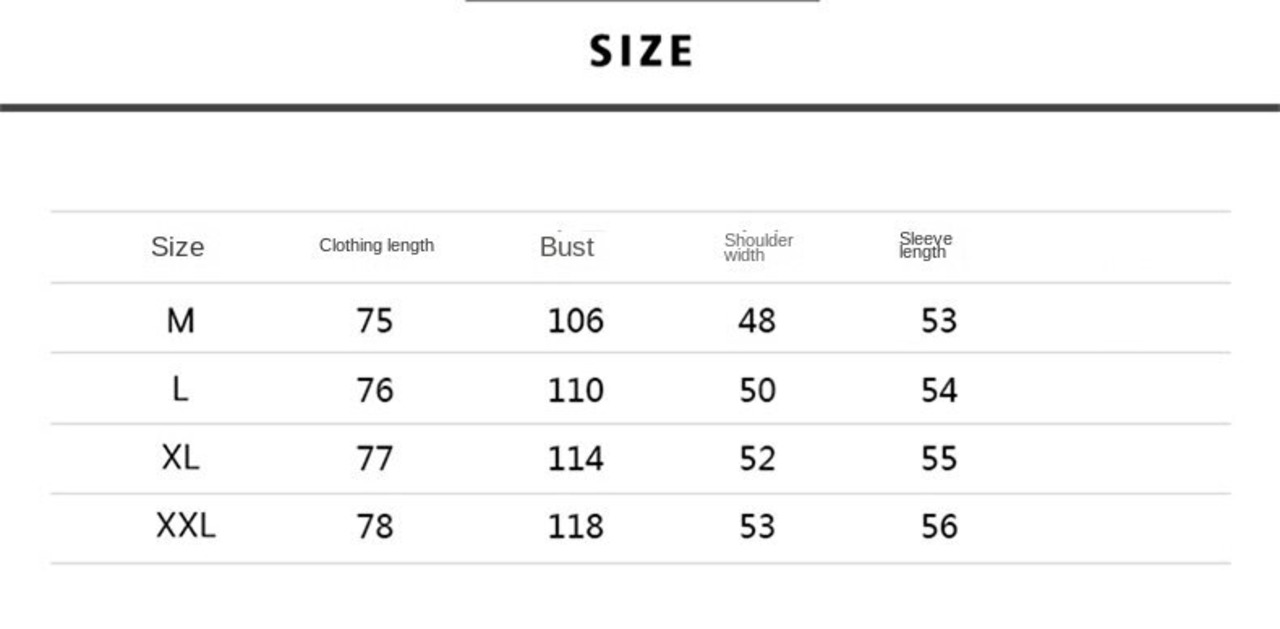
Task: Select the Size column header
Action: tap(177, 247)
